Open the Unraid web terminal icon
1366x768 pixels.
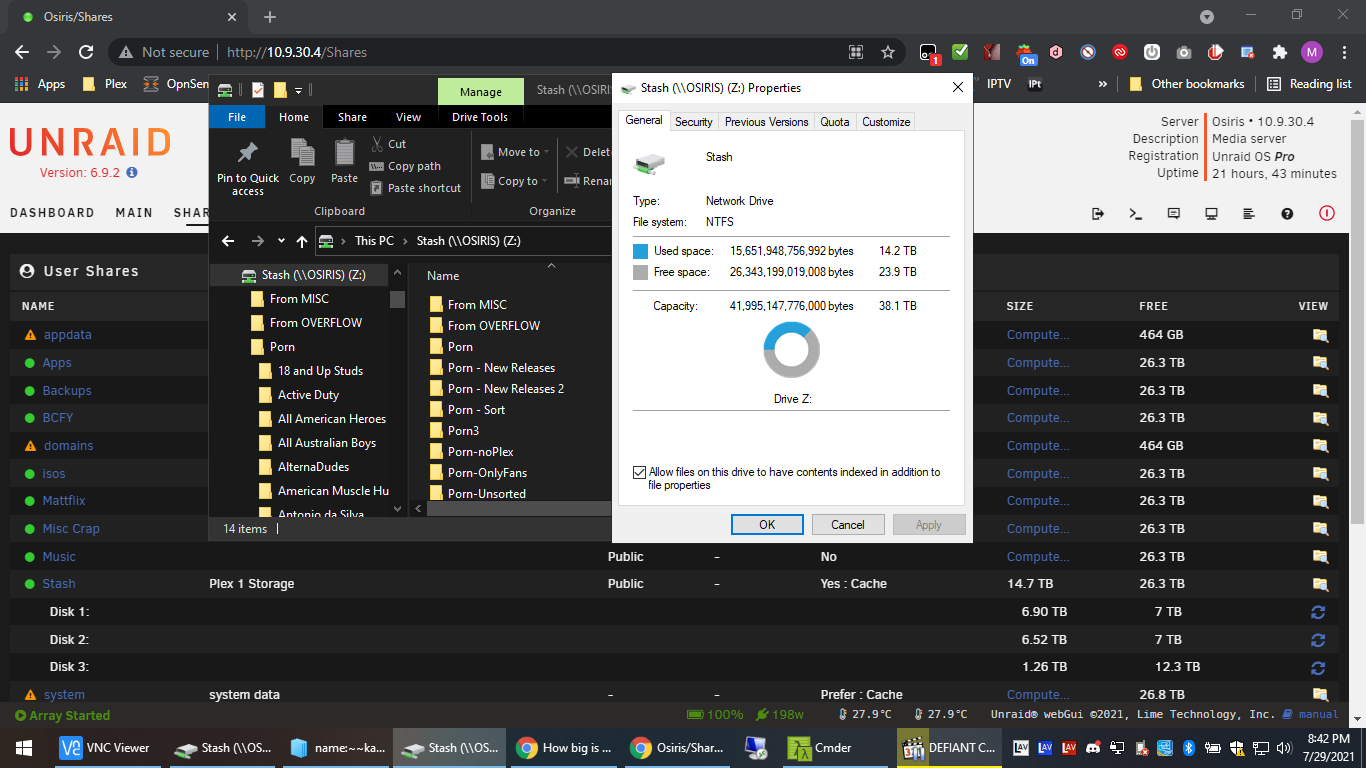[x=1135, y=213]
